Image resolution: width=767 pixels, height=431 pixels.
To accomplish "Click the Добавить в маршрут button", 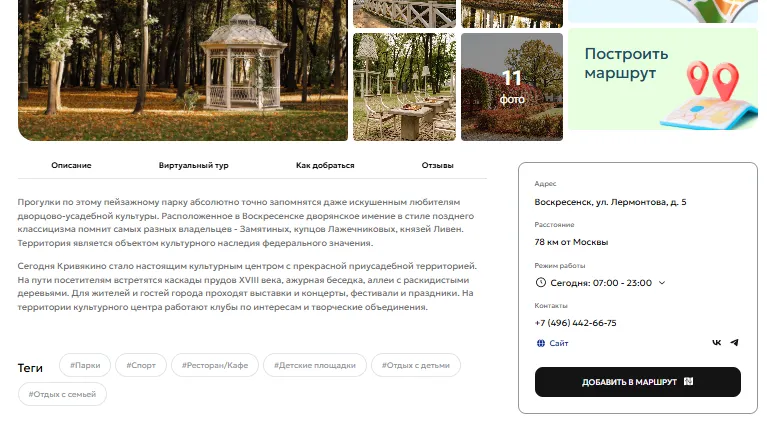I will 637,382.
